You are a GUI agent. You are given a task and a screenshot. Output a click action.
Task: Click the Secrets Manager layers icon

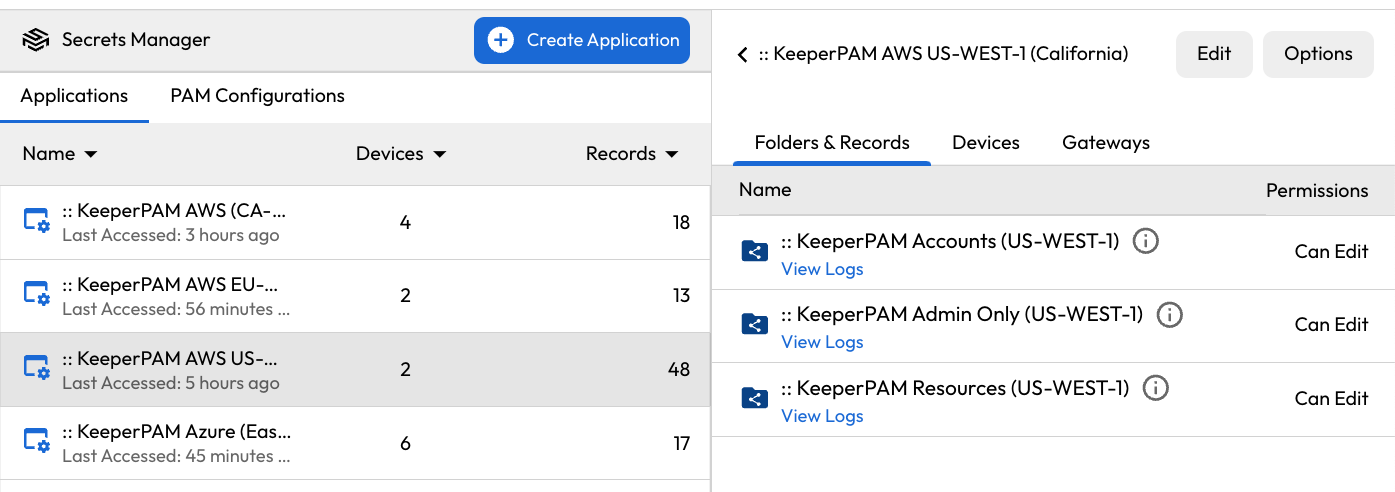click(x=36, y=40)
